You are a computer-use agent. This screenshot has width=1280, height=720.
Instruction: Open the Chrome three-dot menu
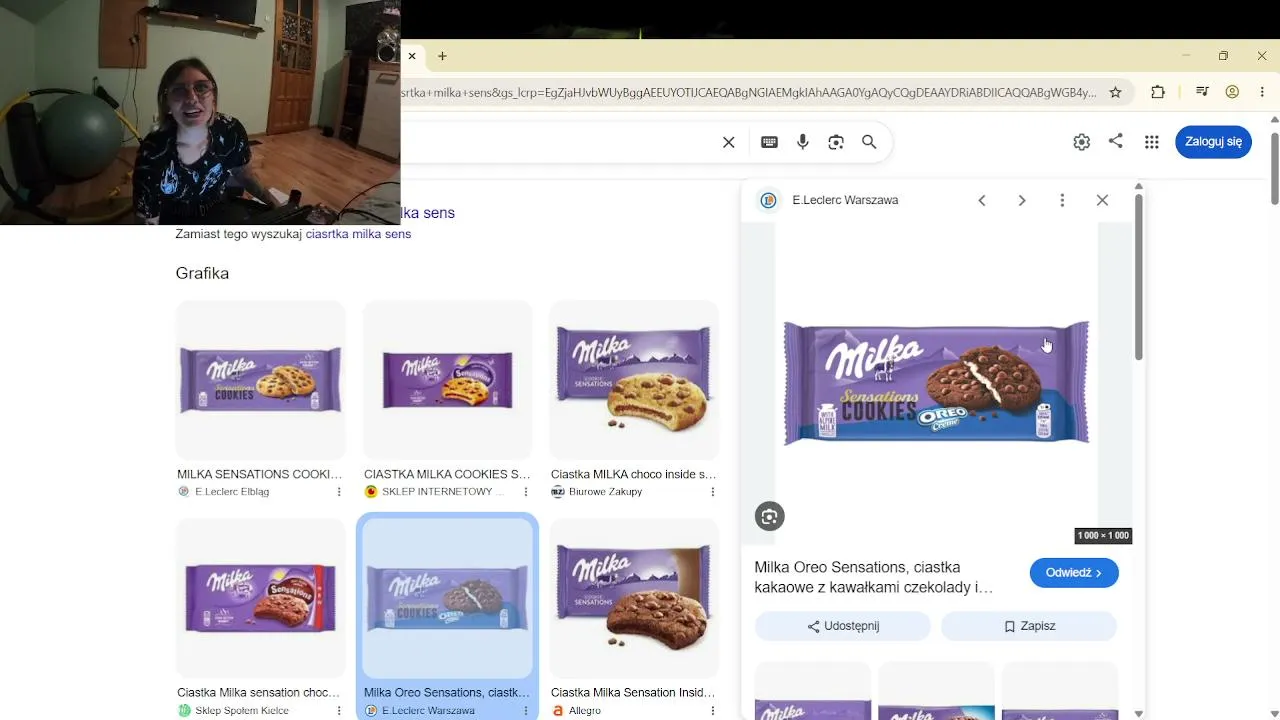point(1262,92)
